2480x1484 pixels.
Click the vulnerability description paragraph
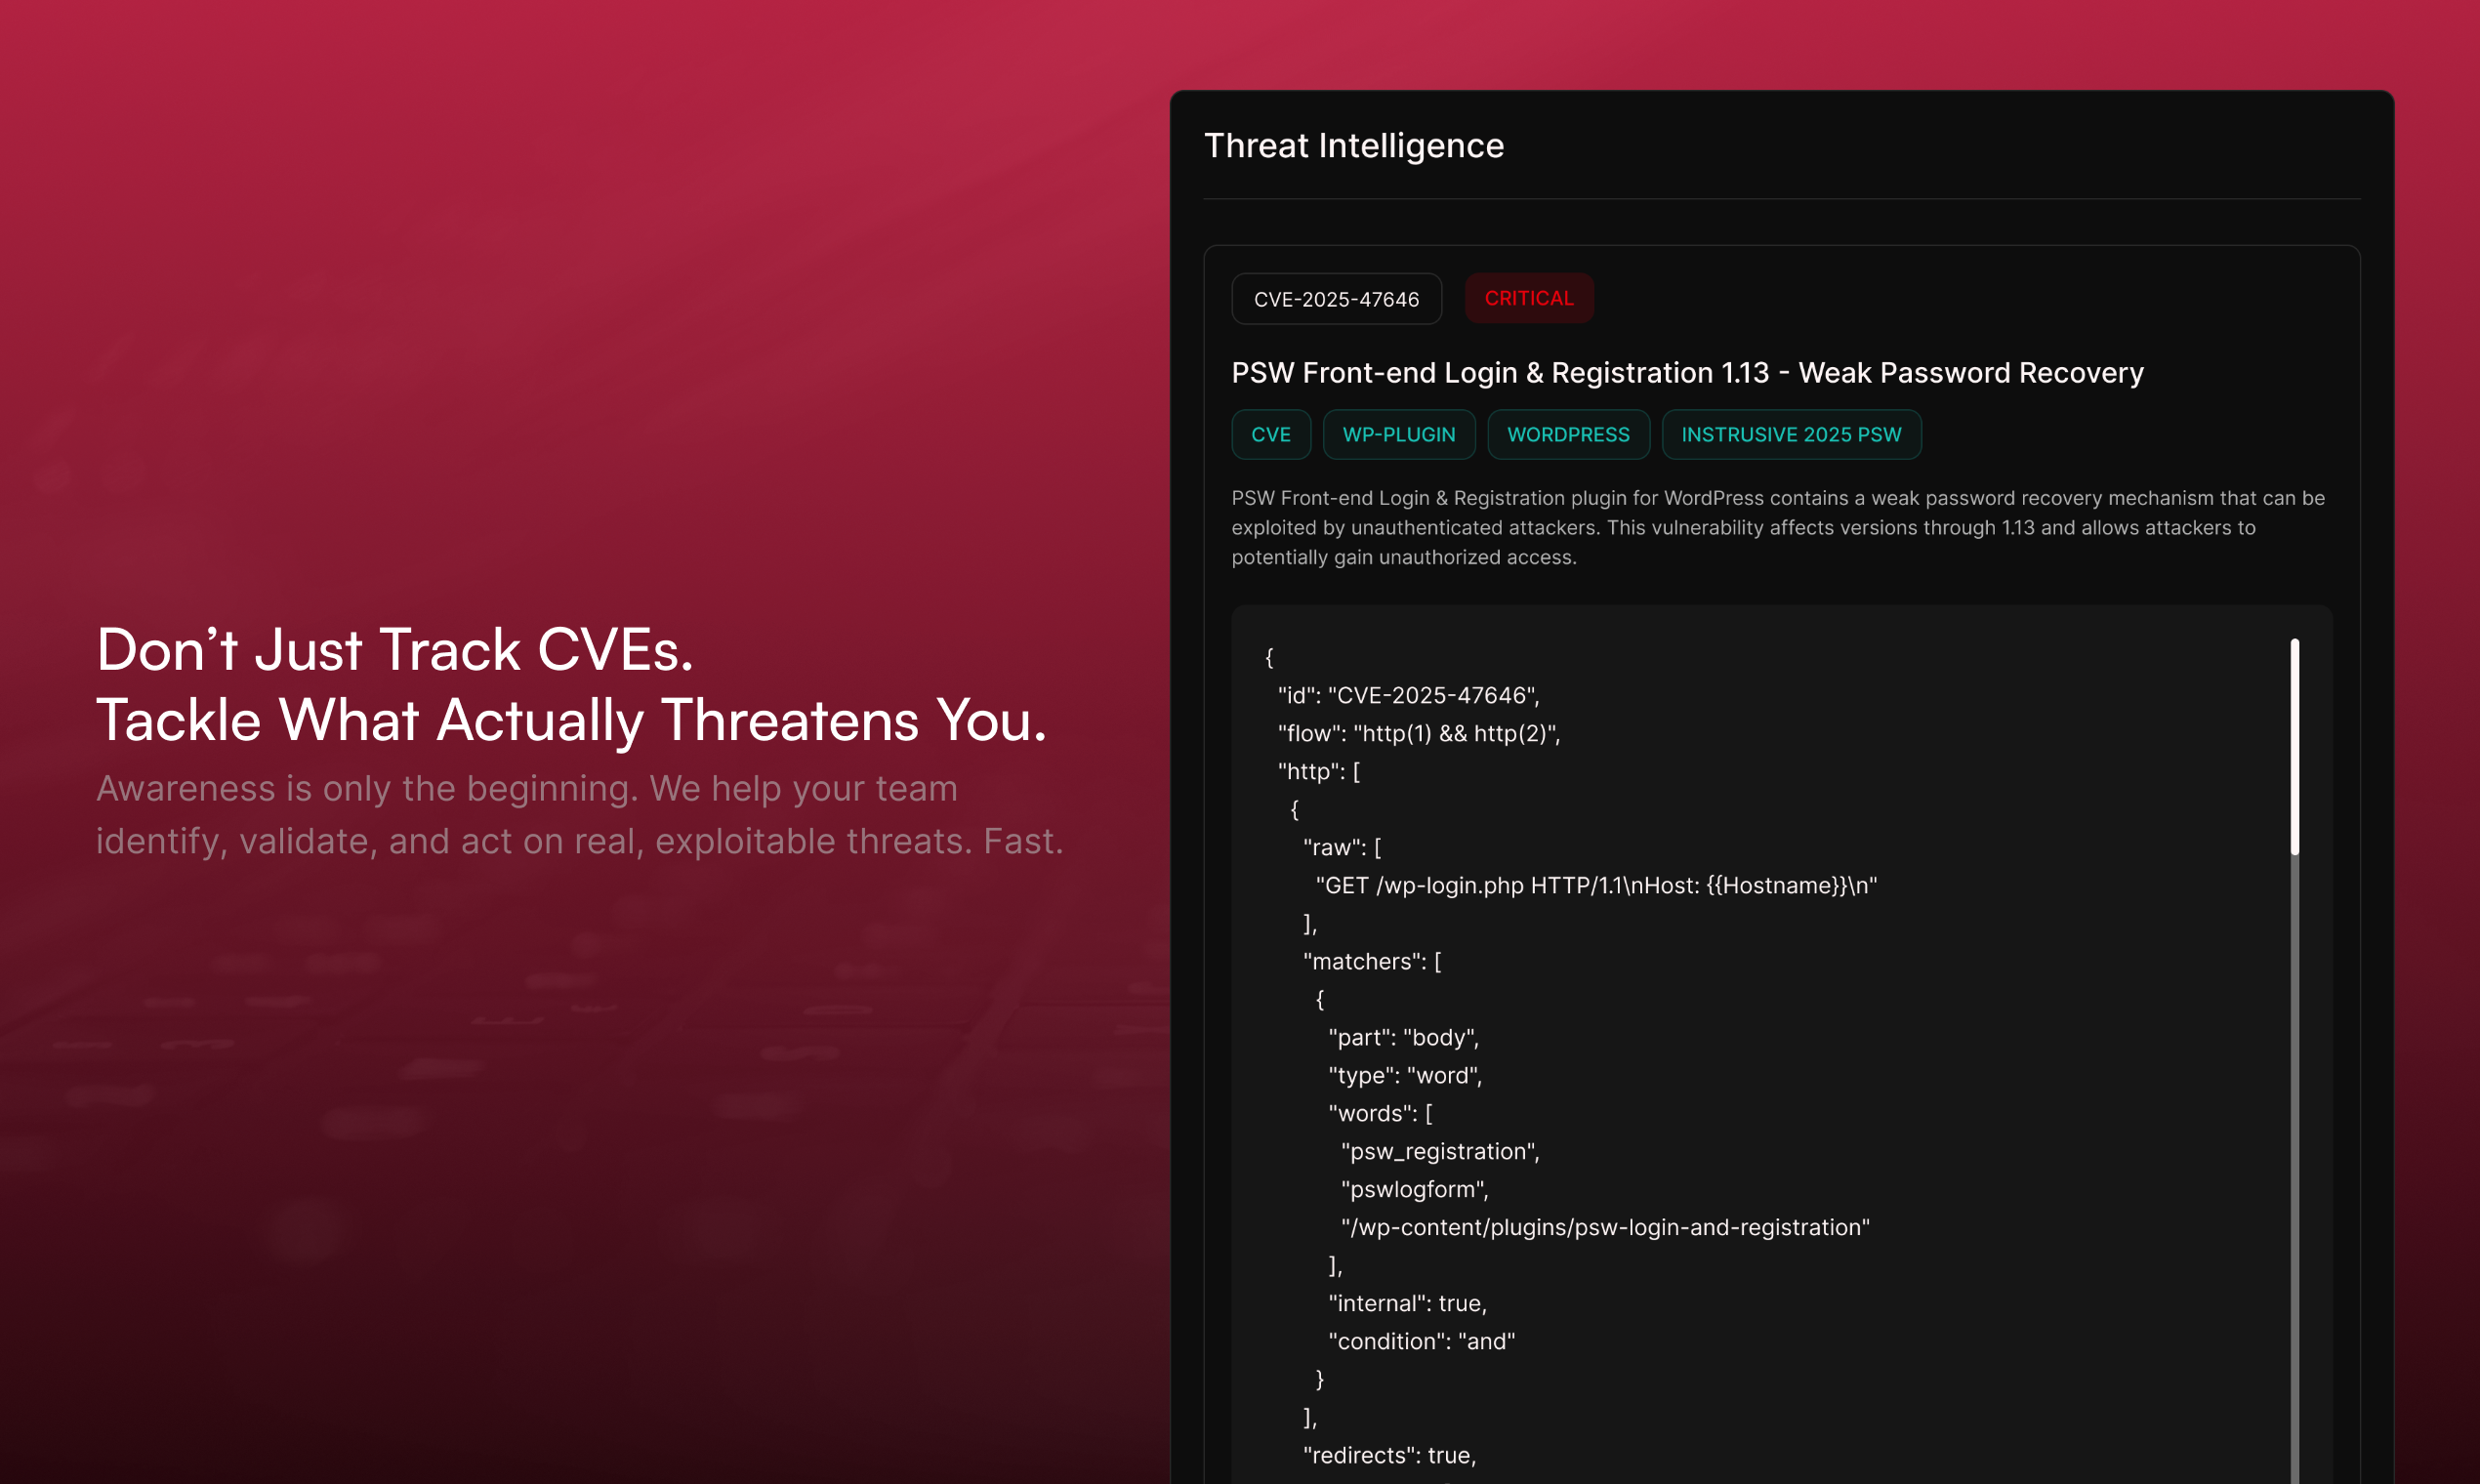pyautogui.click(x=1778, y=528)
